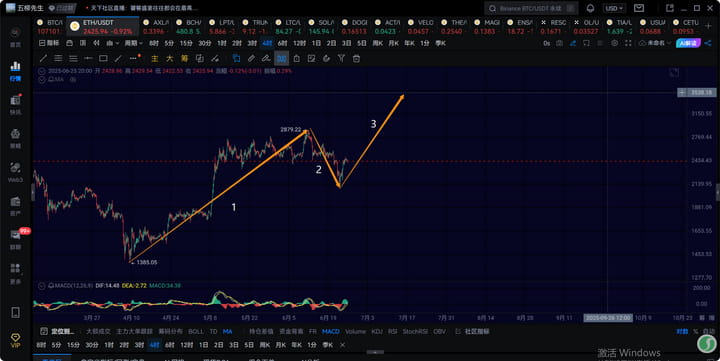
Task: Click the AI解读 button
Action: [688, 43]
